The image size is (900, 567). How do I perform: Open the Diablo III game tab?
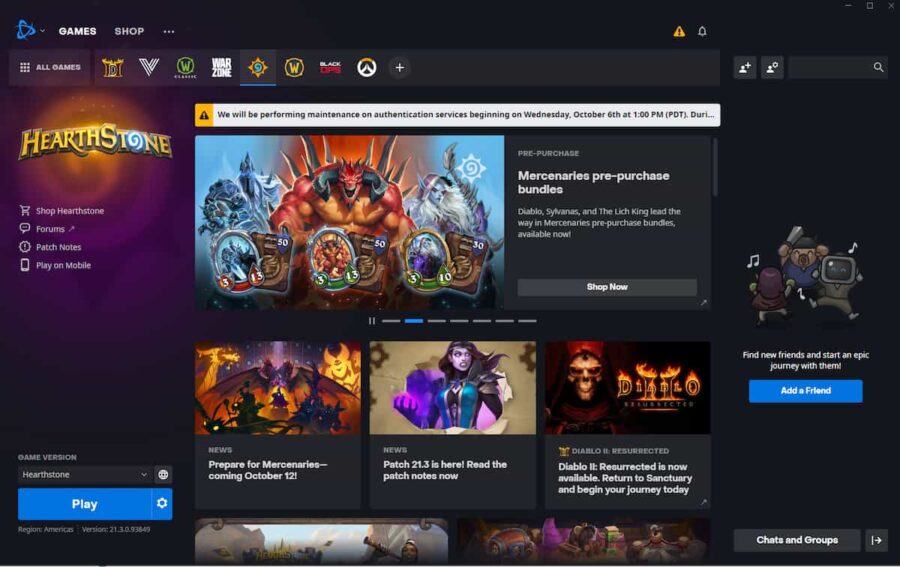112,68
